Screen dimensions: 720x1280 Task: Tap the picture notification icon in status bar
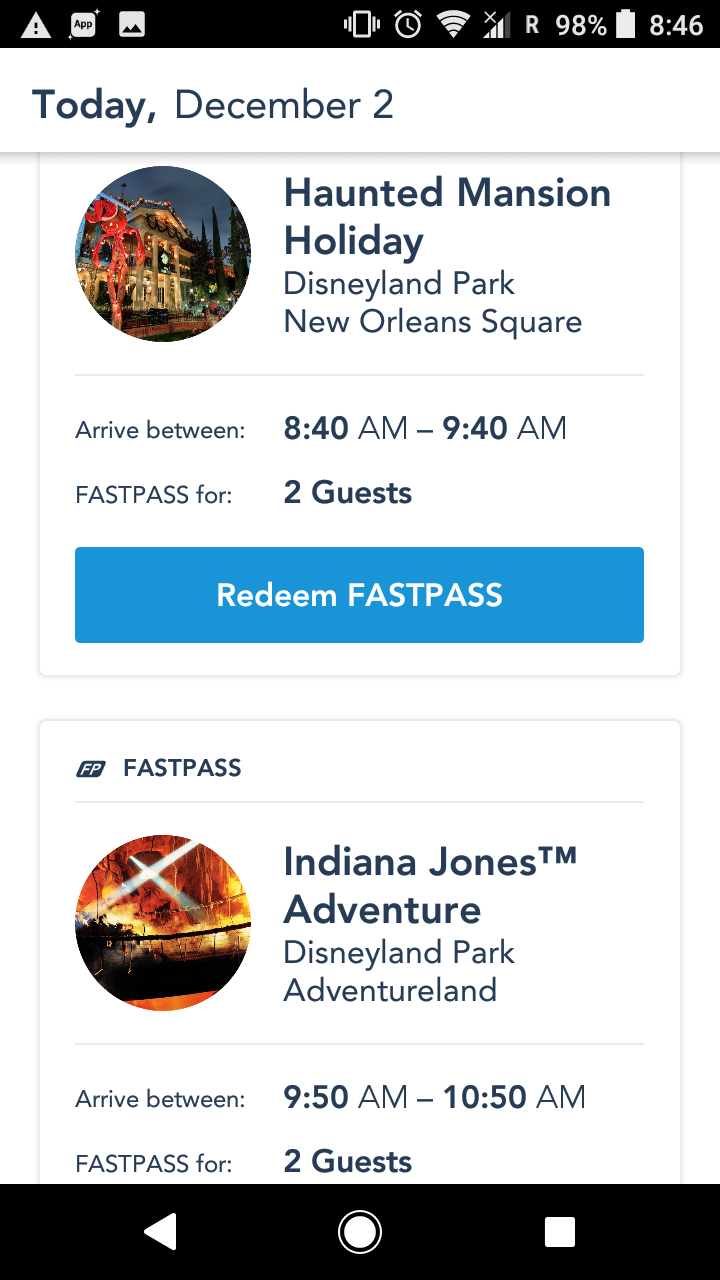[x=132, y=25]
